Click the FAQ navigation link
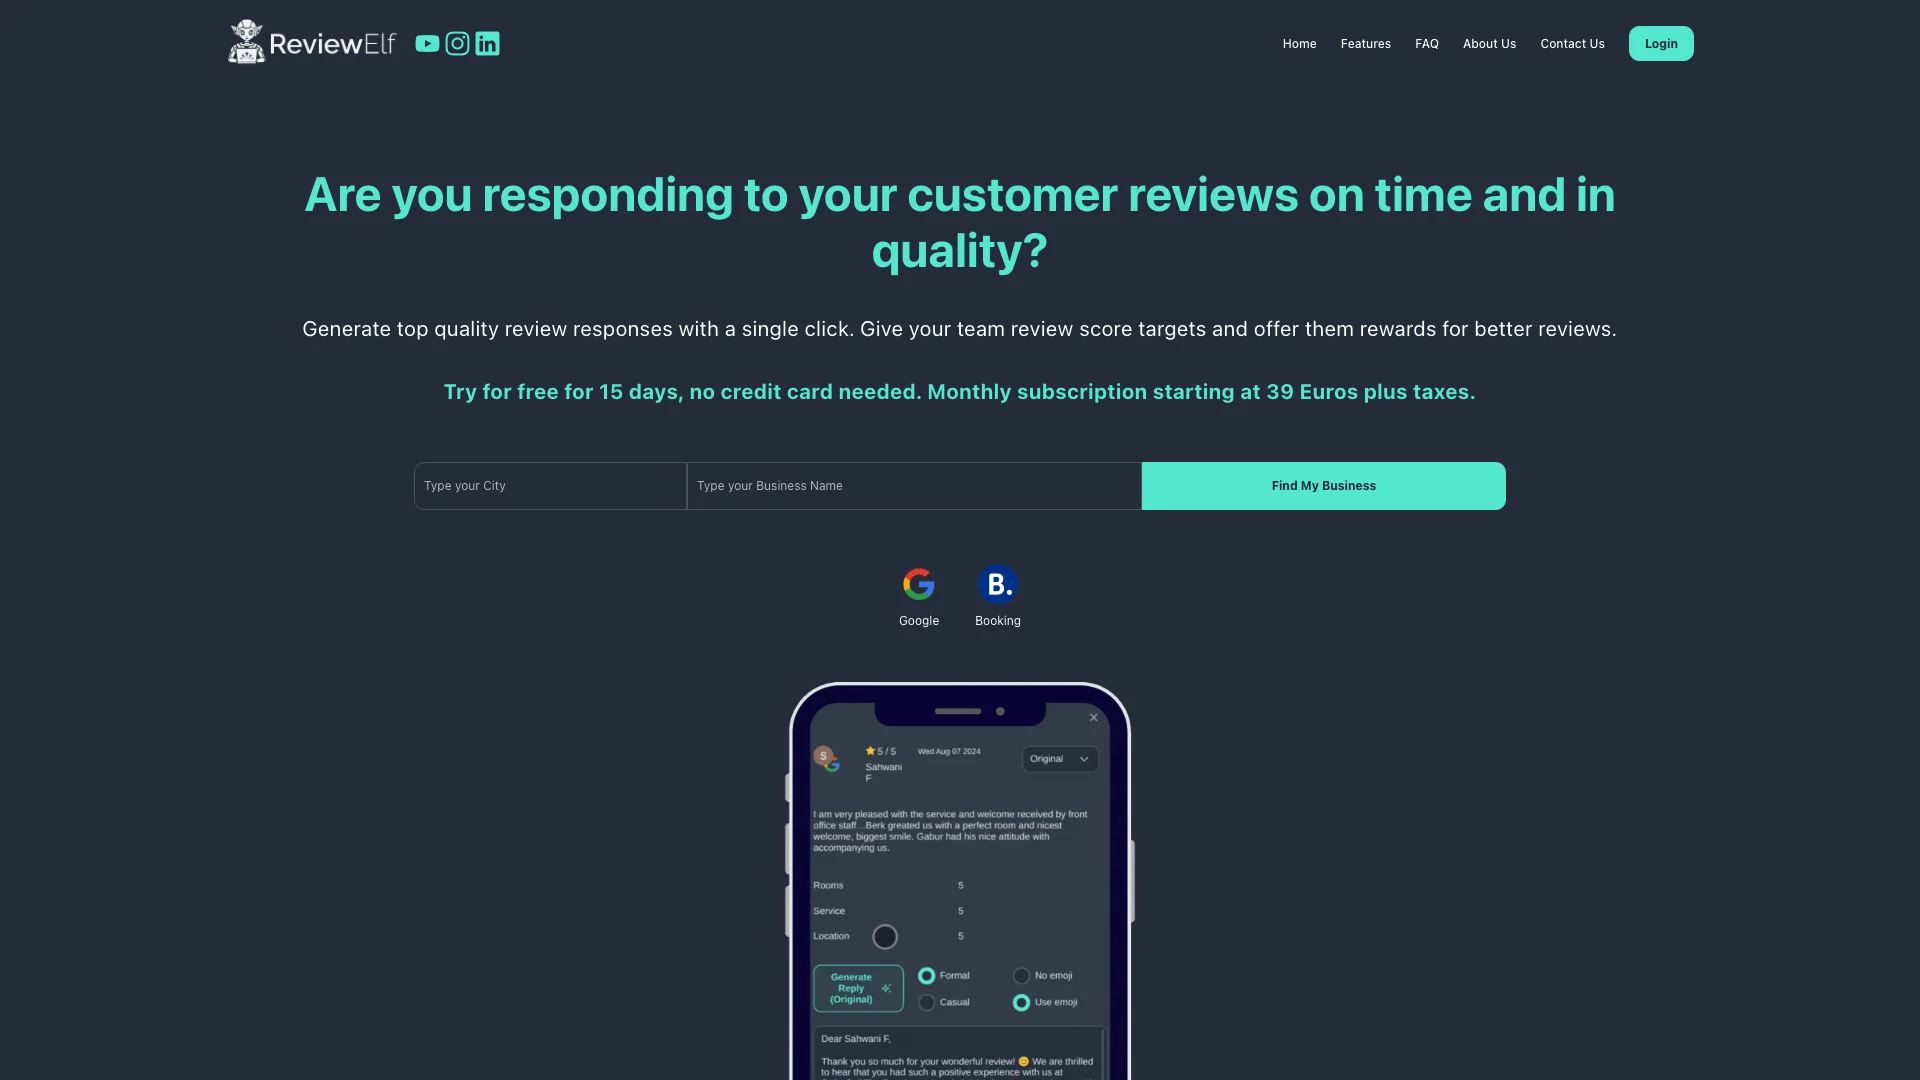1920x1080 pixels. (1427, 42)
